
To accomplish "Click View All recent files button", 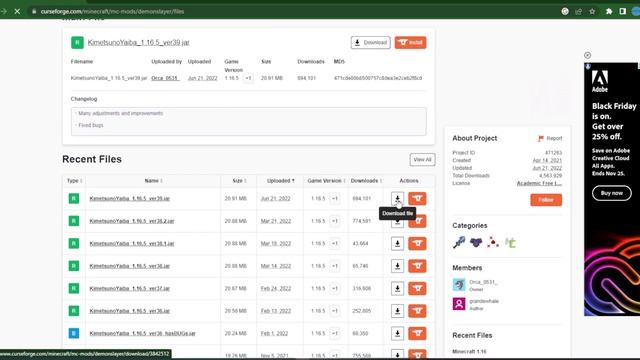I will pos(422,160).
